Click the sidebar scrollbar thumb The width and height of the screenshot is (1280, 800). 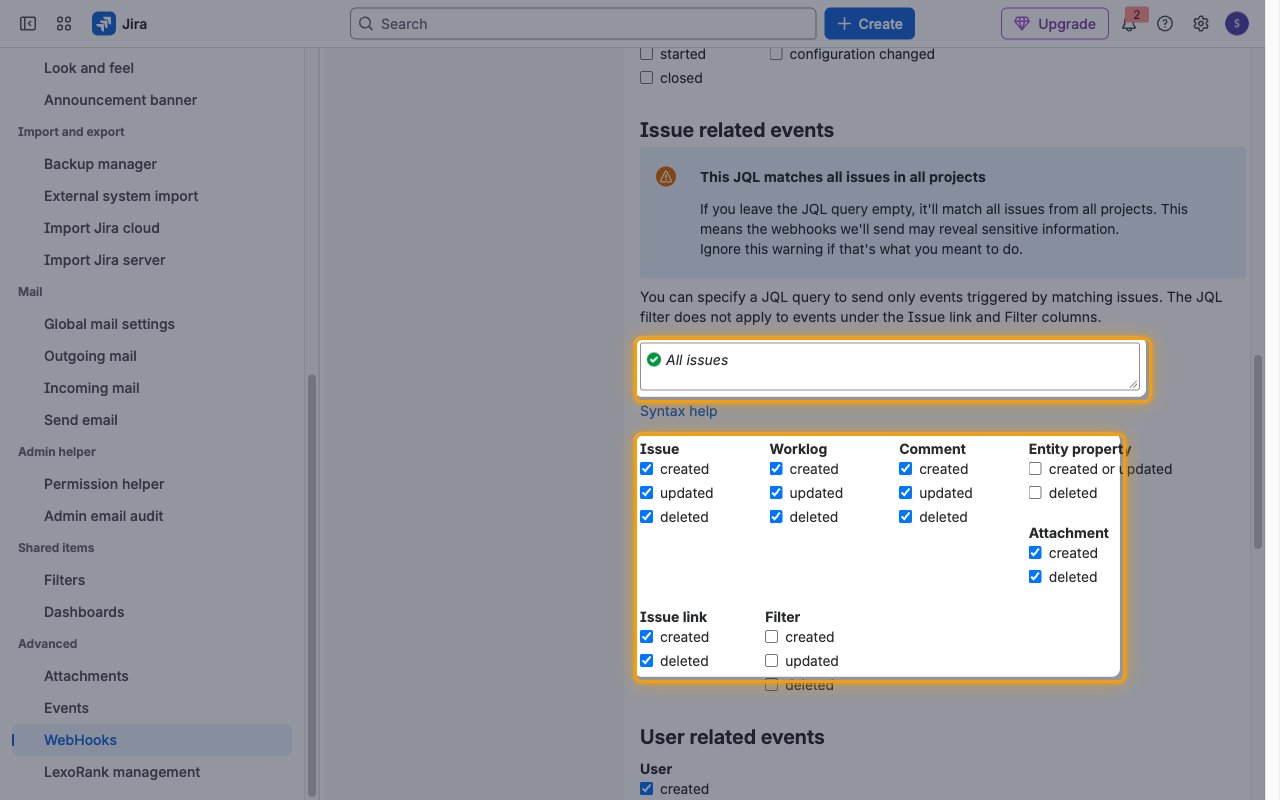(x=311, y=585)
